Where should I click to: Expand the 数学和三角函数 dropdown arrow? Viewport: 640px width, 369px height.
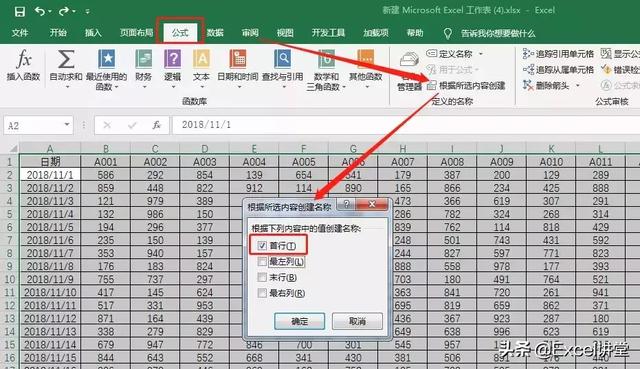click(x=344, y=87)
